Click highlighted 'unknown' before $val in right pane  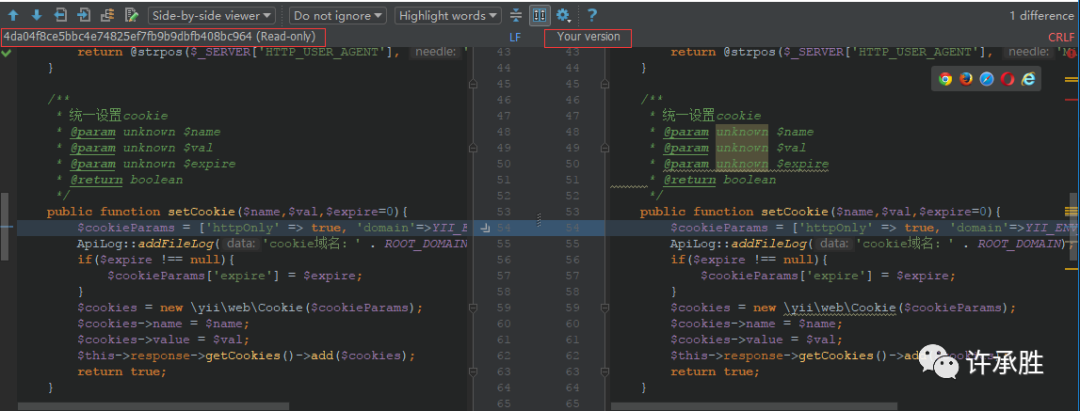point(742,147)
